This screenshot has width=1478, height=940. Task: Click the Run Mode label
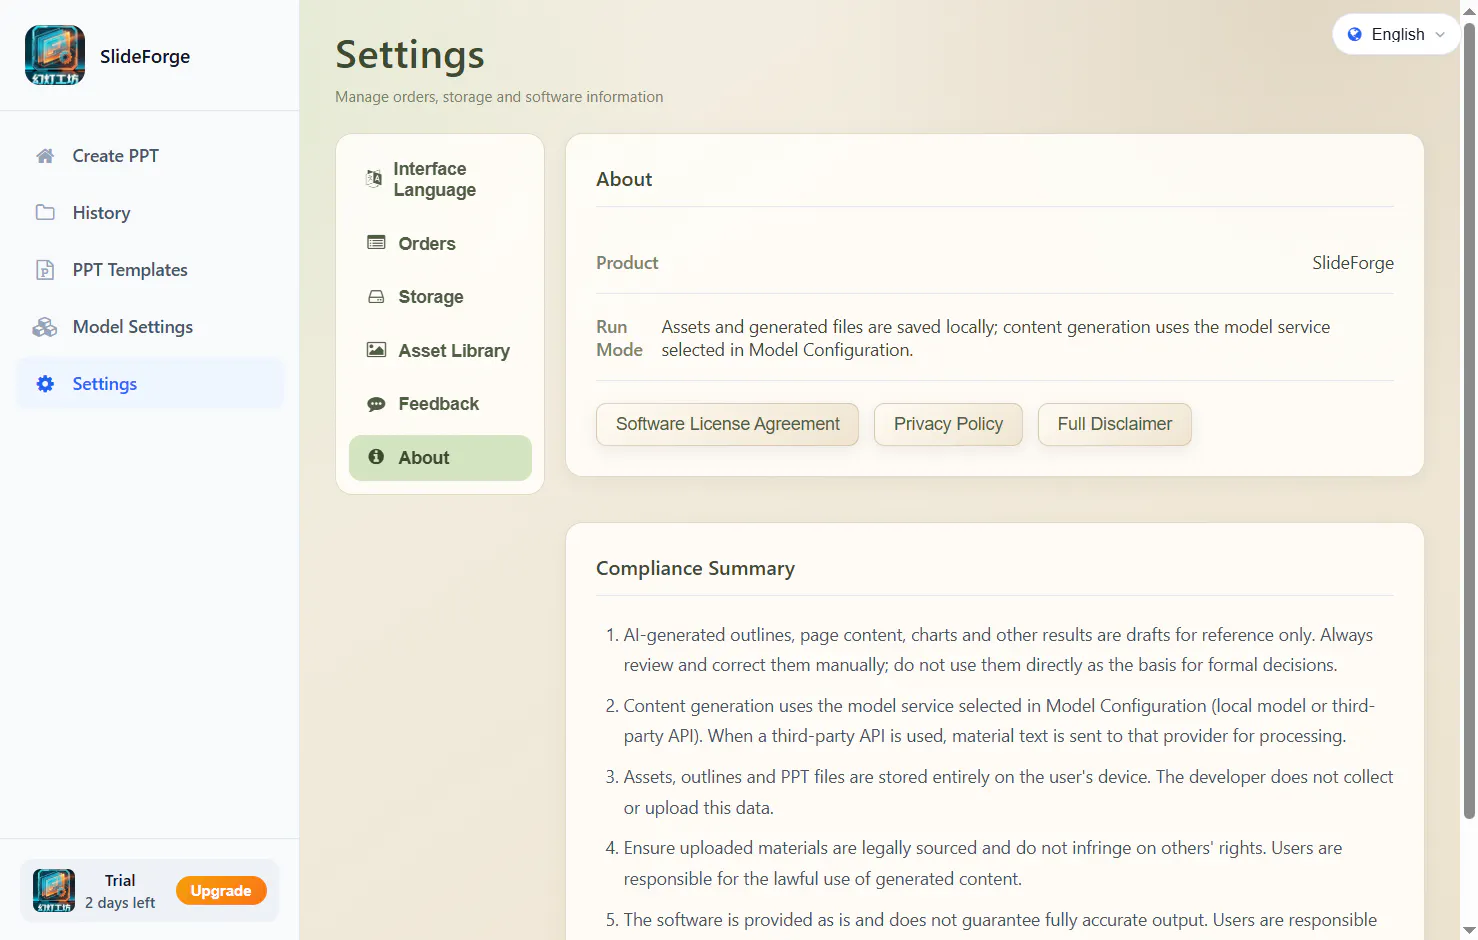coord(619,338)
